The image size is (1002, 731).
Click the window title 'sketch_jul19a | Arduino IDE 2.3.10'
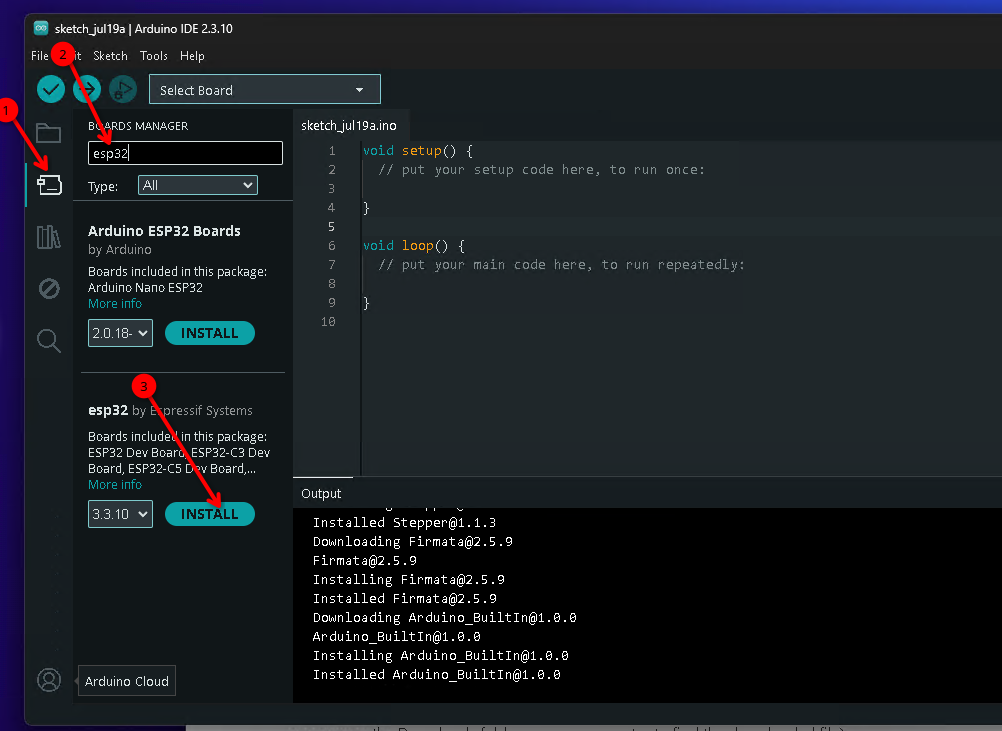point(144,29)
